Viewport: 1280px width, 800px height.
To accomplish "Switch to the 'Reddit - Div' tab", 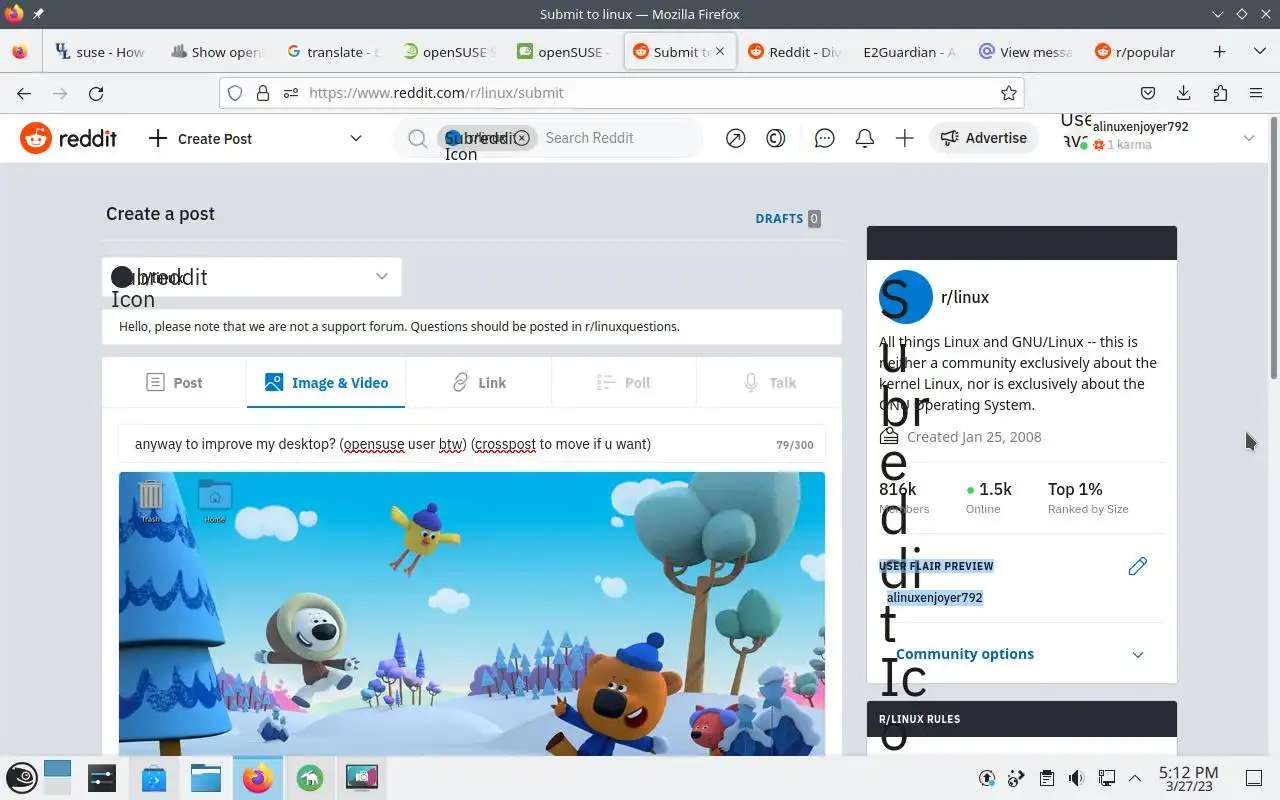I will (x=795, y=52).
